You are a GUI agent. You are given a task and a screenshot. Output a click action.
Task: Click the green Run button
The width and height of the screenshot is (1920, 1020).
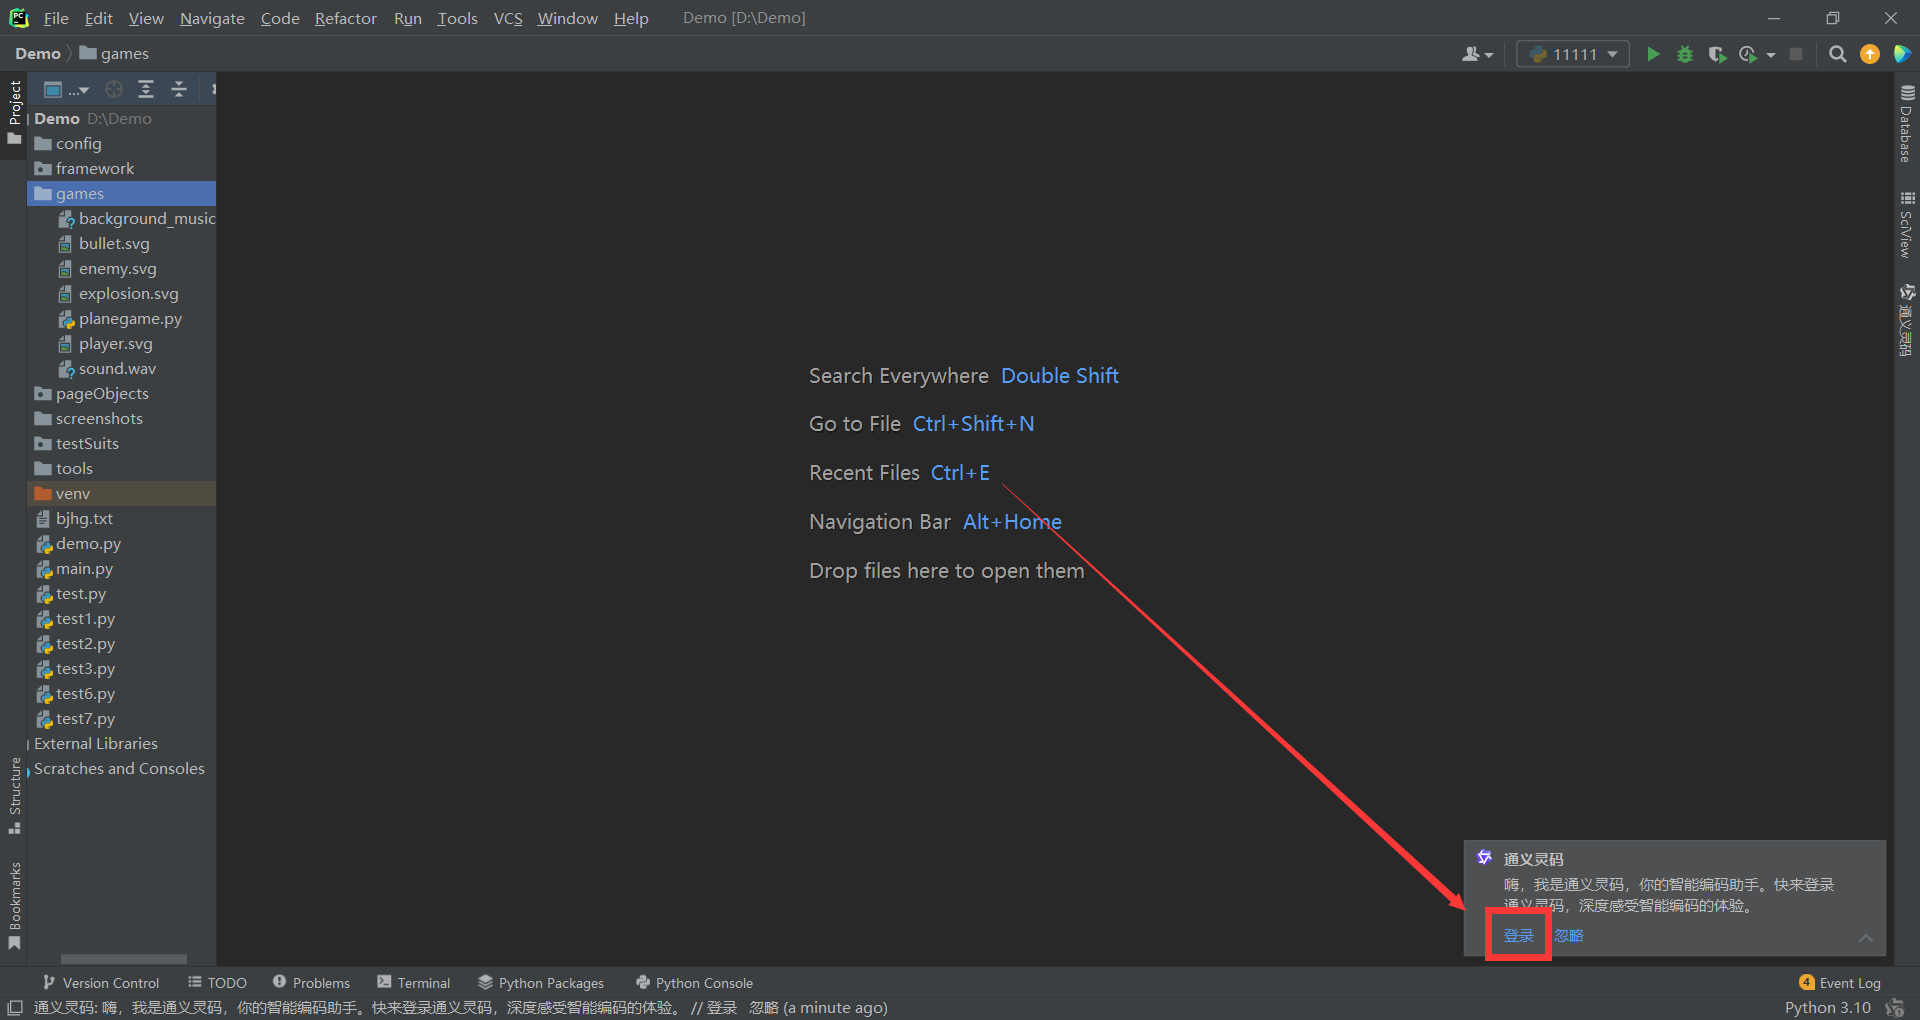point(1653,54)
